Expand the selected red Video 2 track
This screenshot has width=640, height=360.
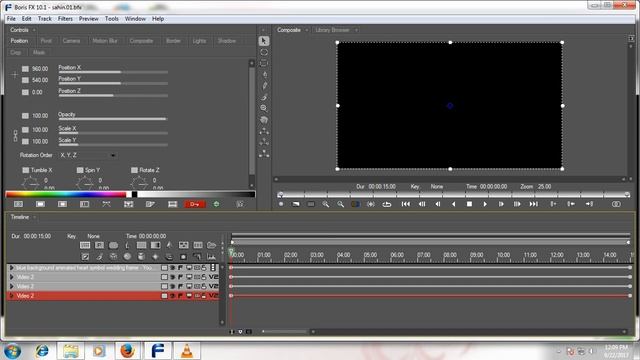11,296
